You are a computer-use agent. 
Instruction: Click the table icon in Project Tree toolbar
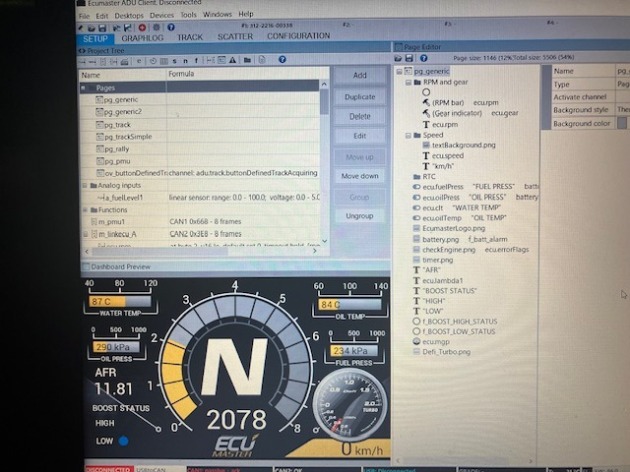(164, 61)
